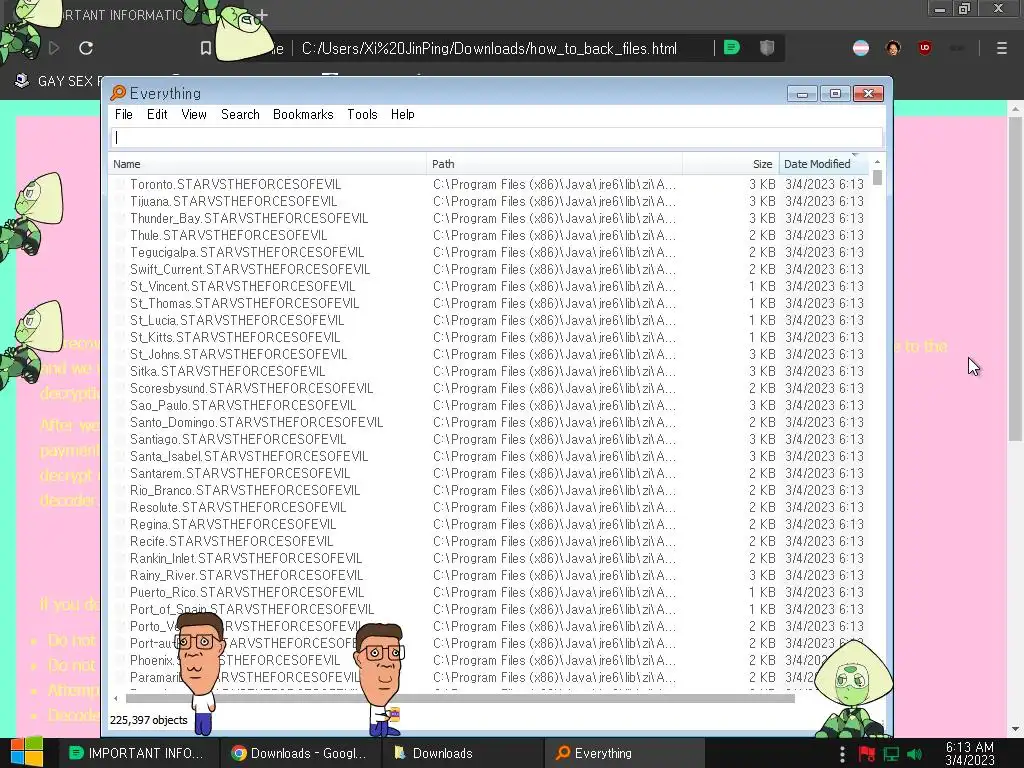Open the browser profile avatar icon

893,48
